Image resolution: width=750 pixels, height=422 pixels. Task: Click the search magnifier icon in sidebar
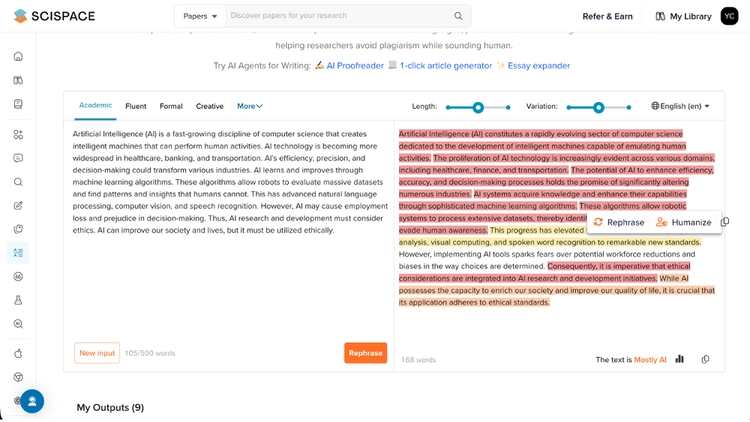click(x=18, y=182)
